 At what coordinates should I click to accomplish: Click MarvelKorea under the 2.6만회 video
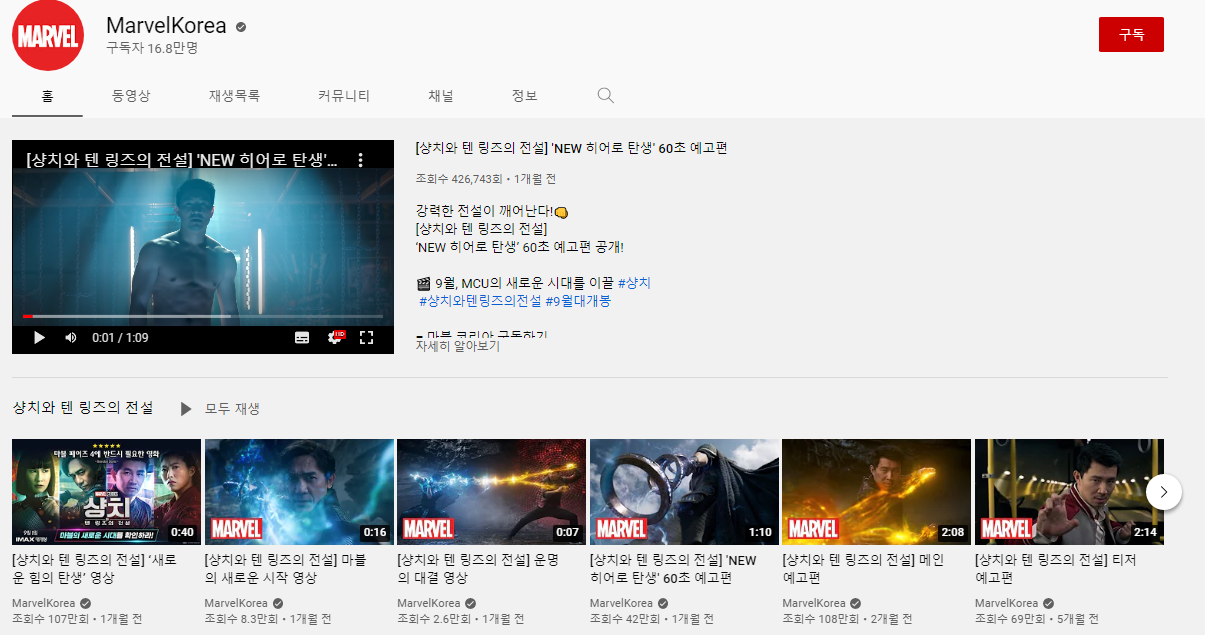coord(429,604)
